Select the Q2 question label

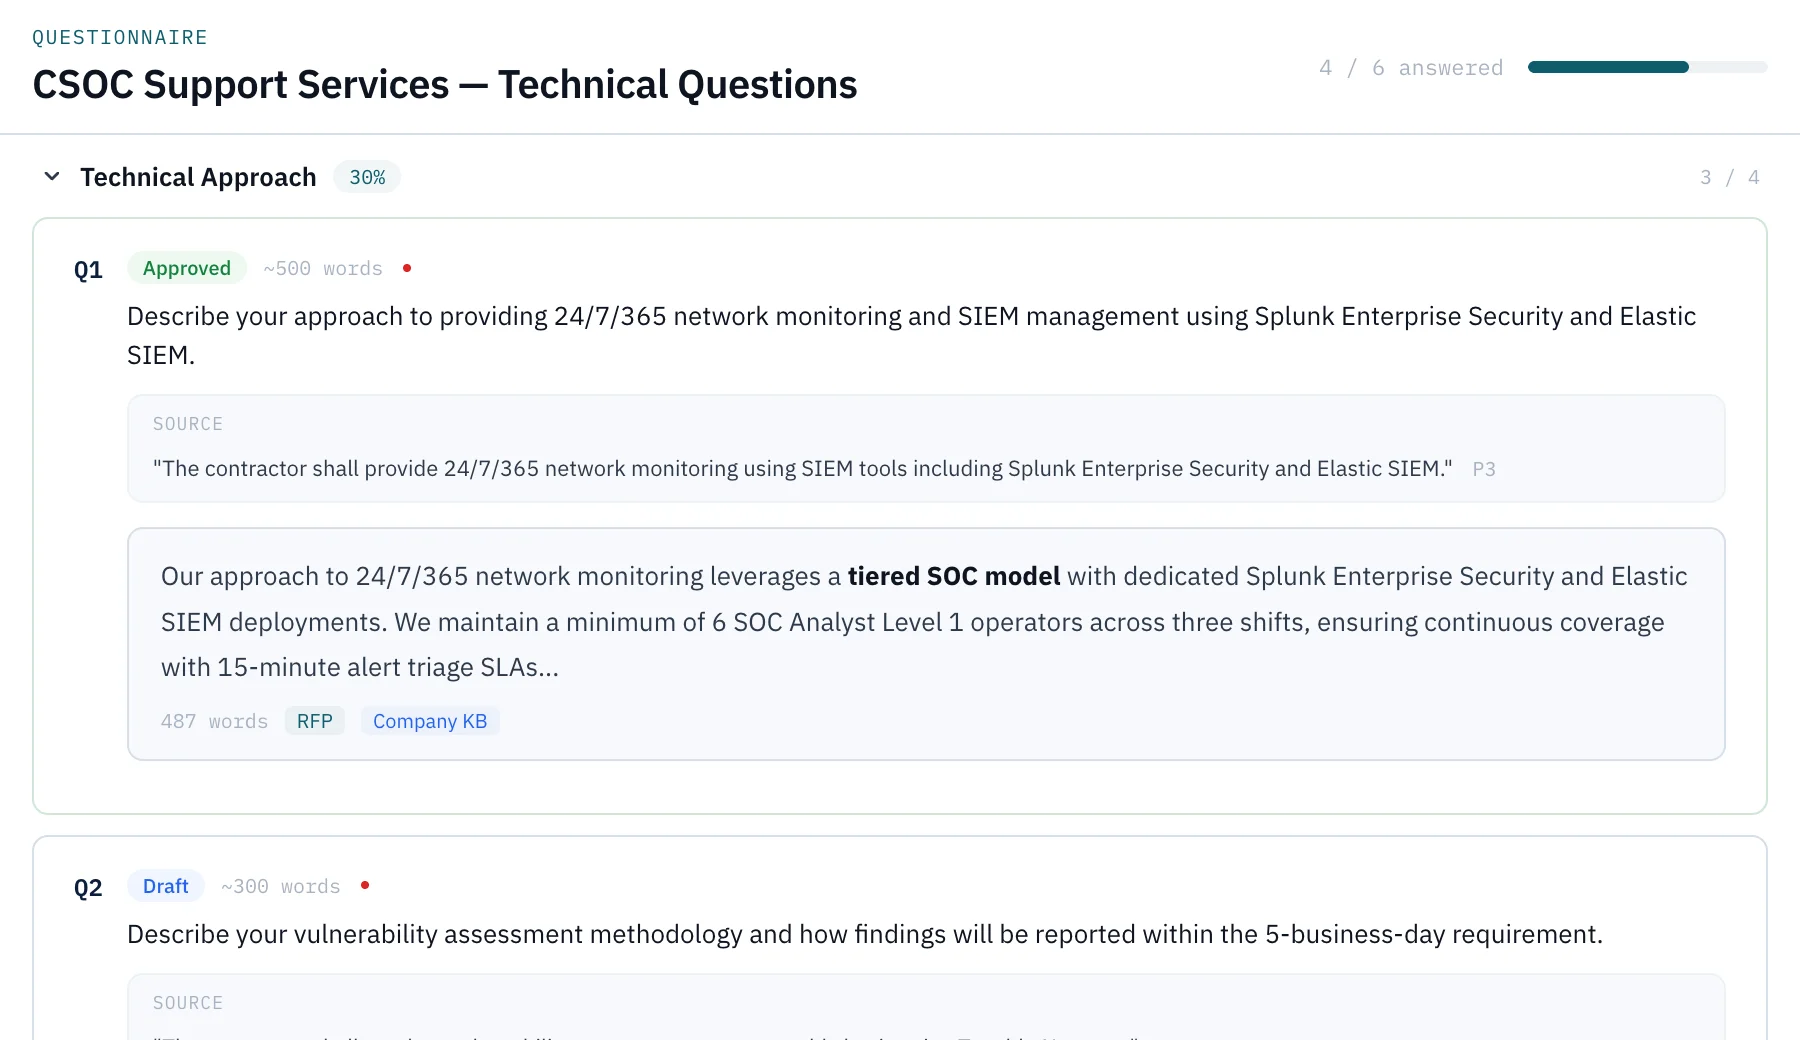(88, 887)
